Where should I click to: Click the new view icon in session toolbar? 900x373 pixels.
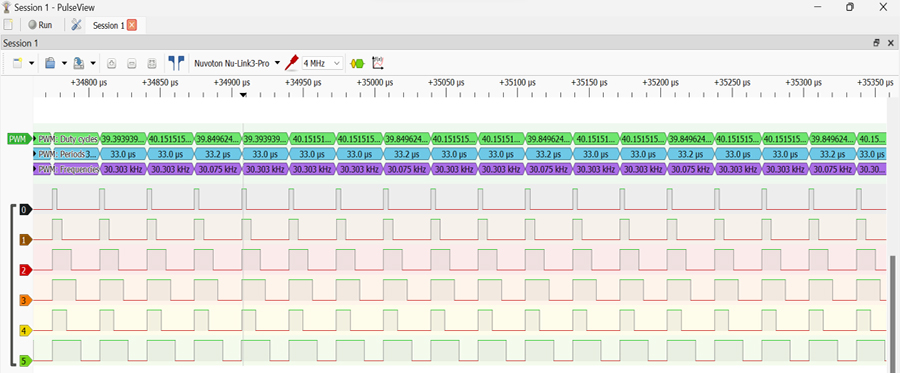tap(18, 63)
